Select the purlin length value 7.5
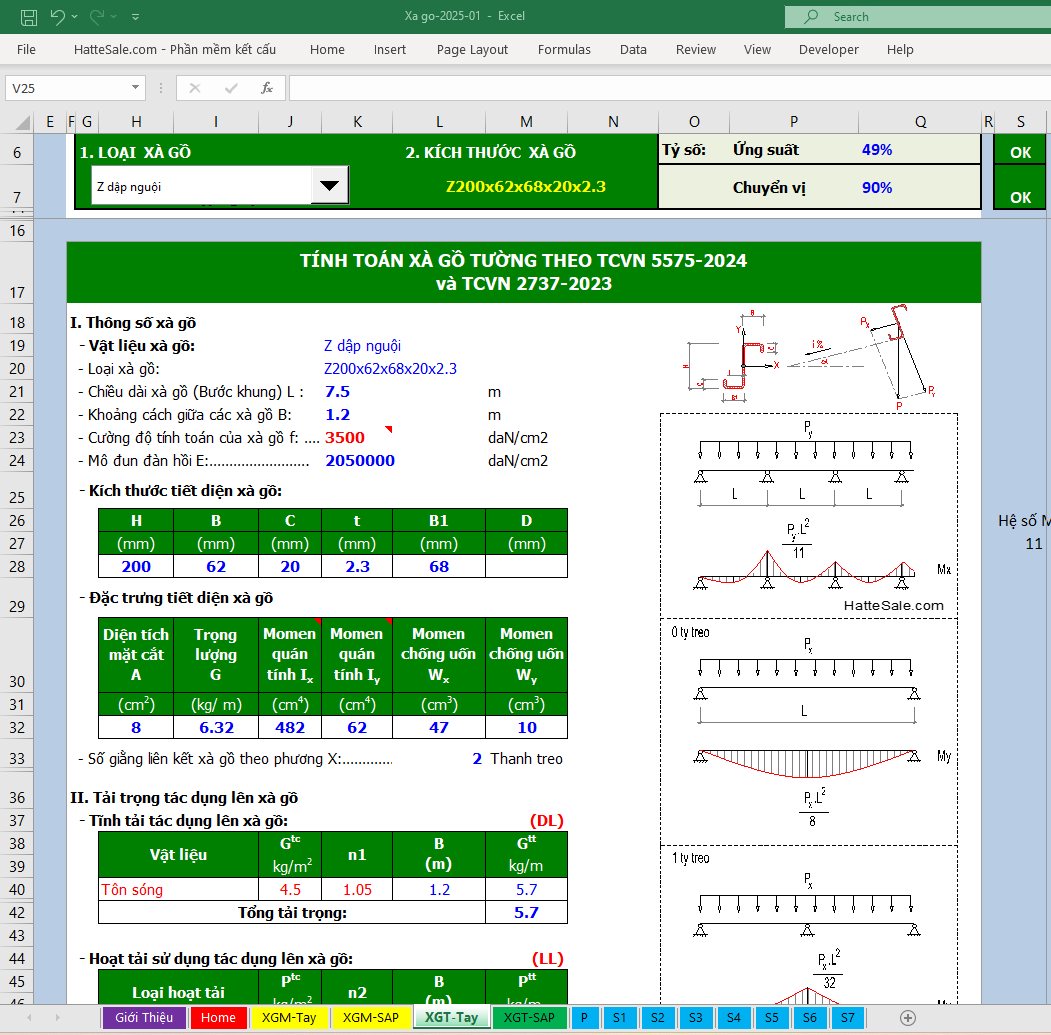 click(337, 392)
